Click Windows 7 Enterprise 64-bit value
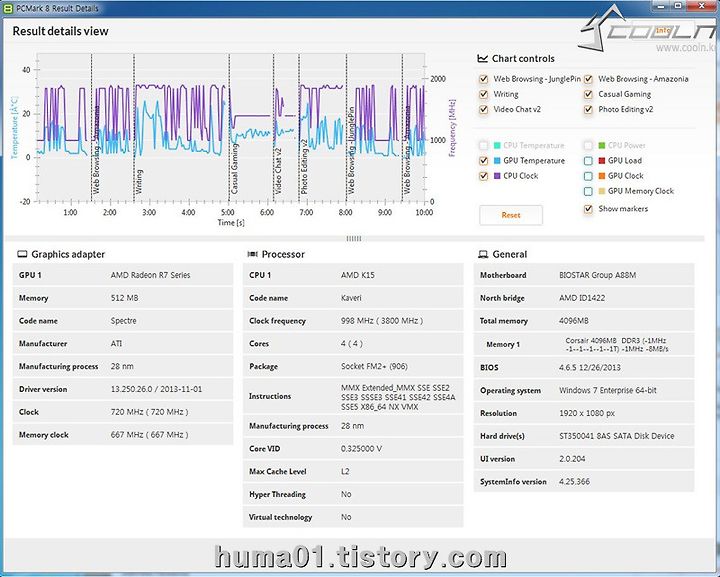Viewport: 720px width, 577px height. (x=608, y=391)
